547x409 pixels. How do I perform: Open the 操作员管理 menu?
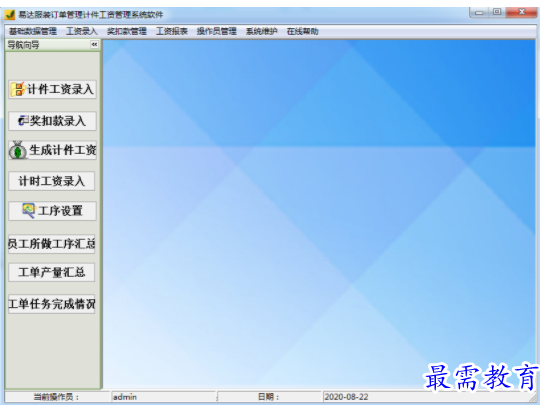tap(216, 31)
